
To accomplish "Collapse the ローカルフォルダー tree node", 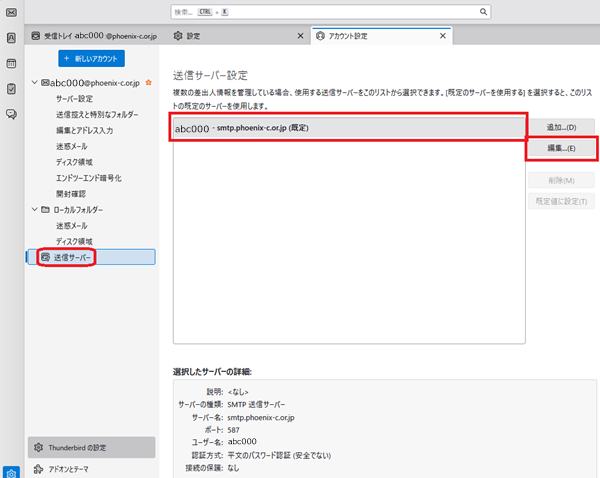I will [x=35, y=209].
